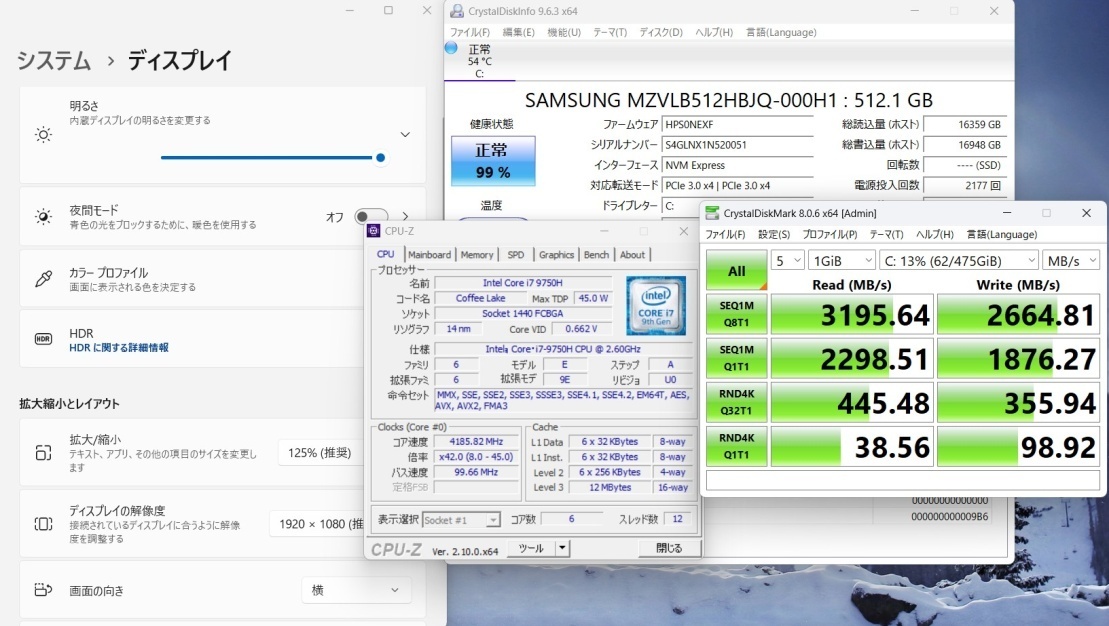
Task: Click the brightness sun icon
Action: pyautogui.click(x=43, y=134)
